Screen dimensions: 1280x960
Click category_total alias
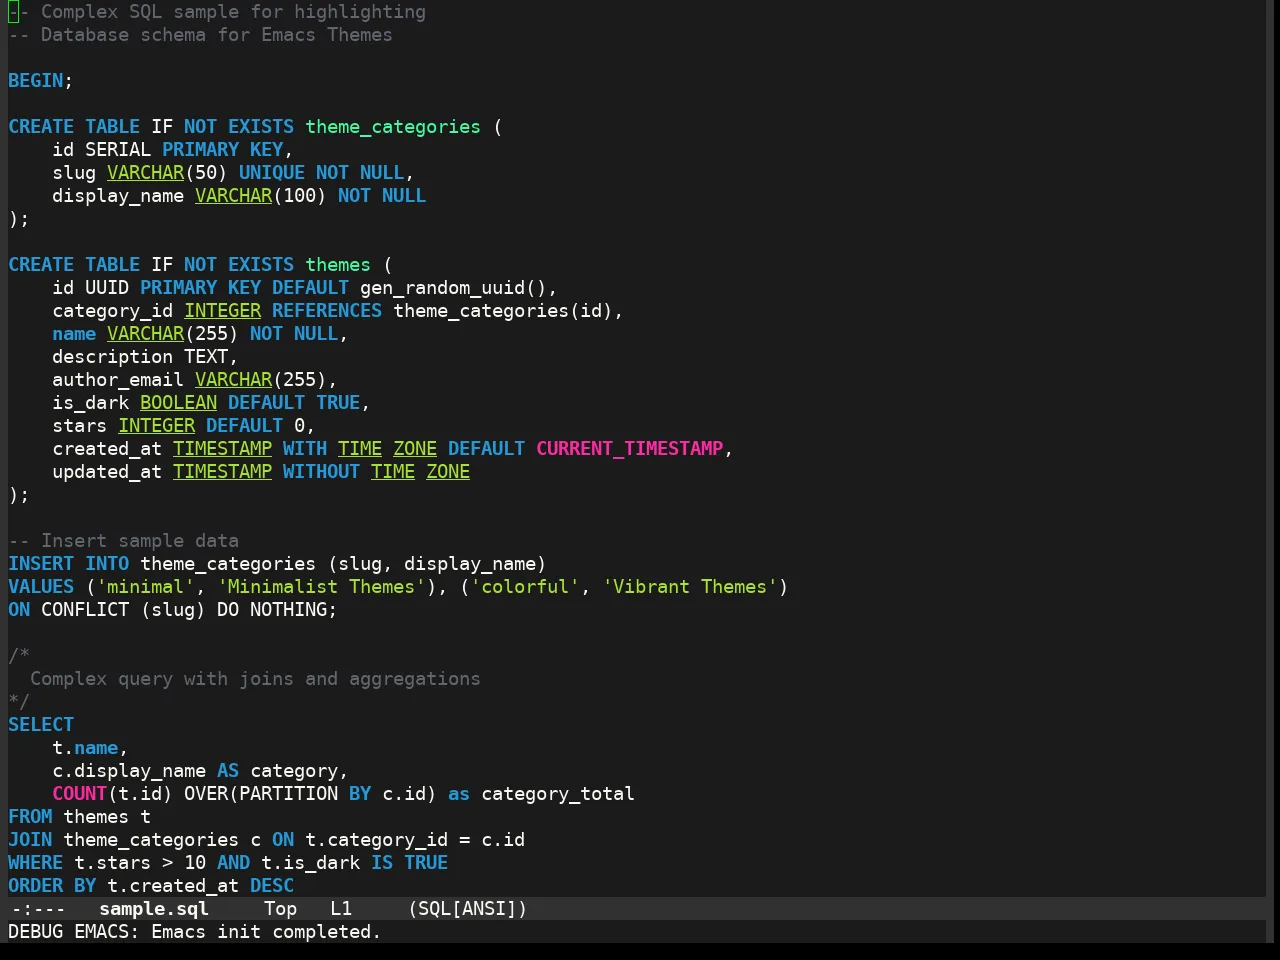[x=558, y=794]
